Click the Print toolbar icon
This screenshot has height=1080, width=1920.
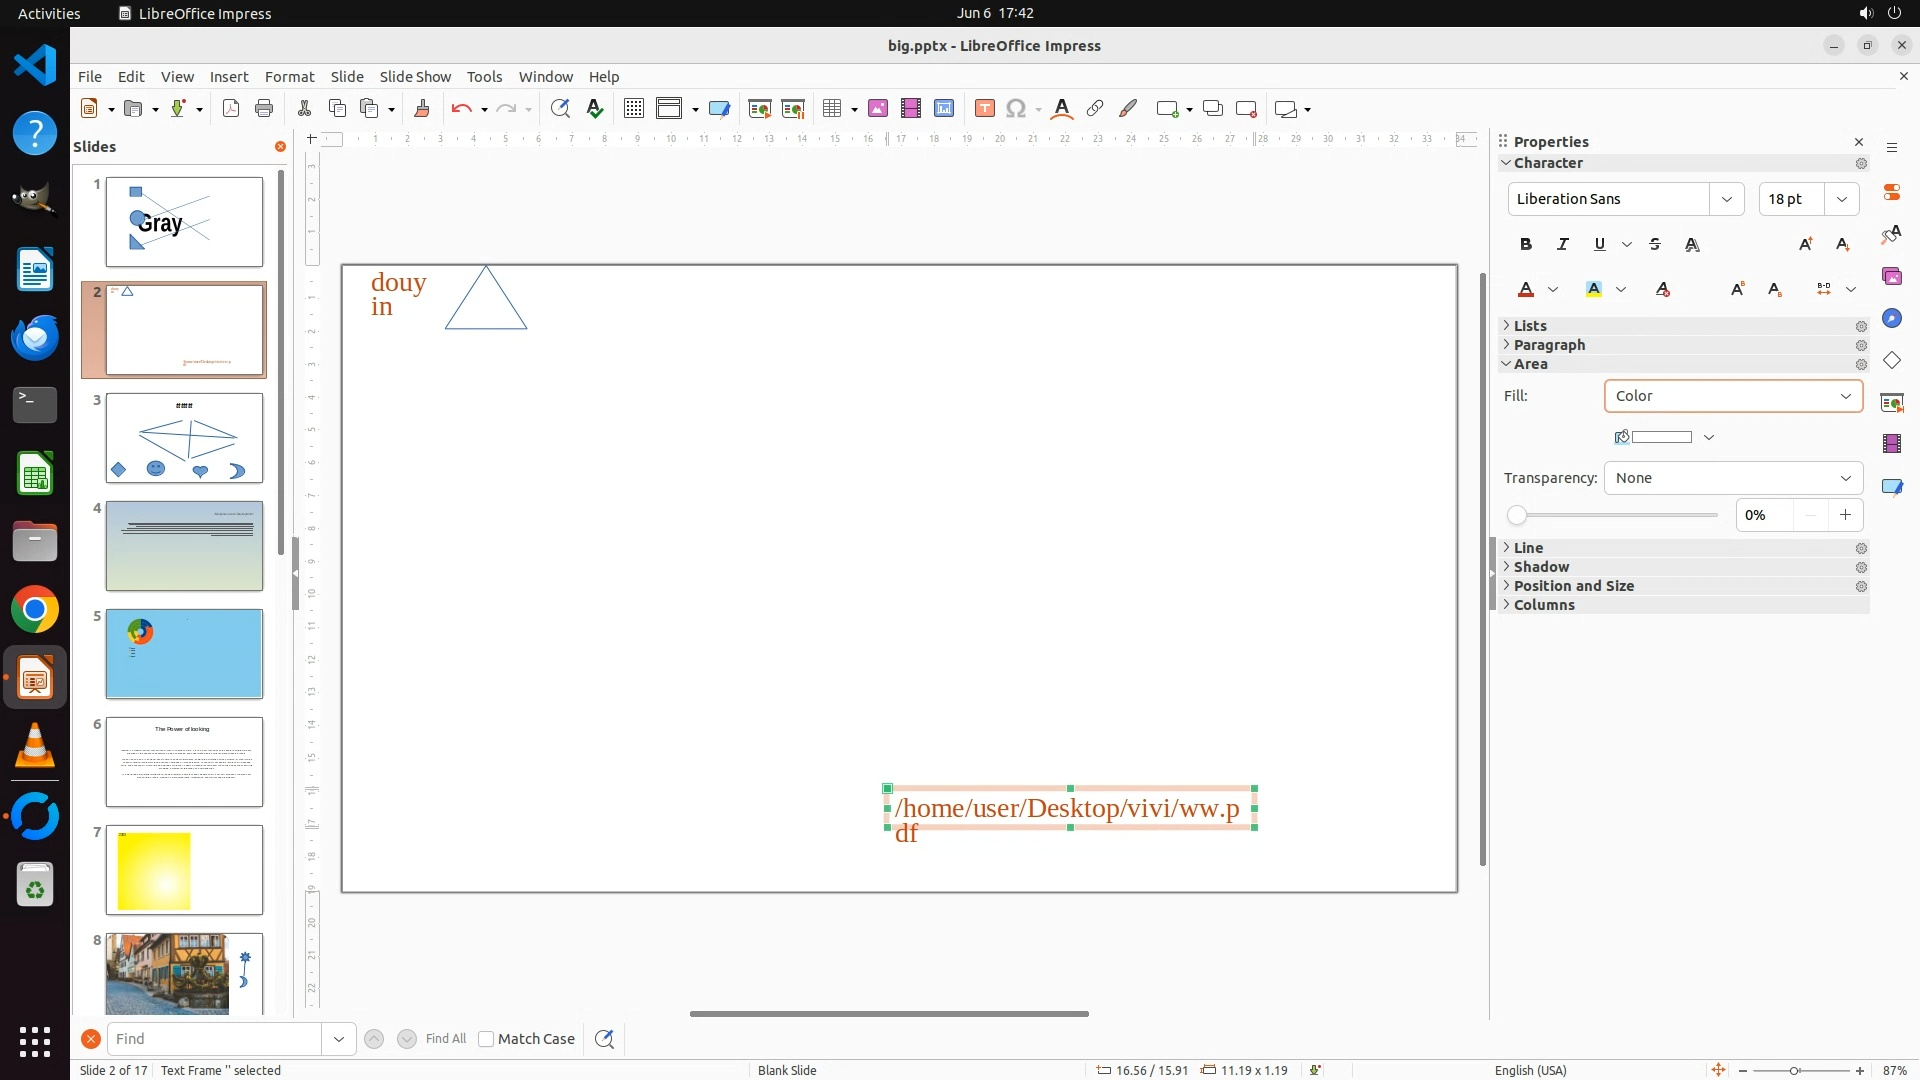264,109
